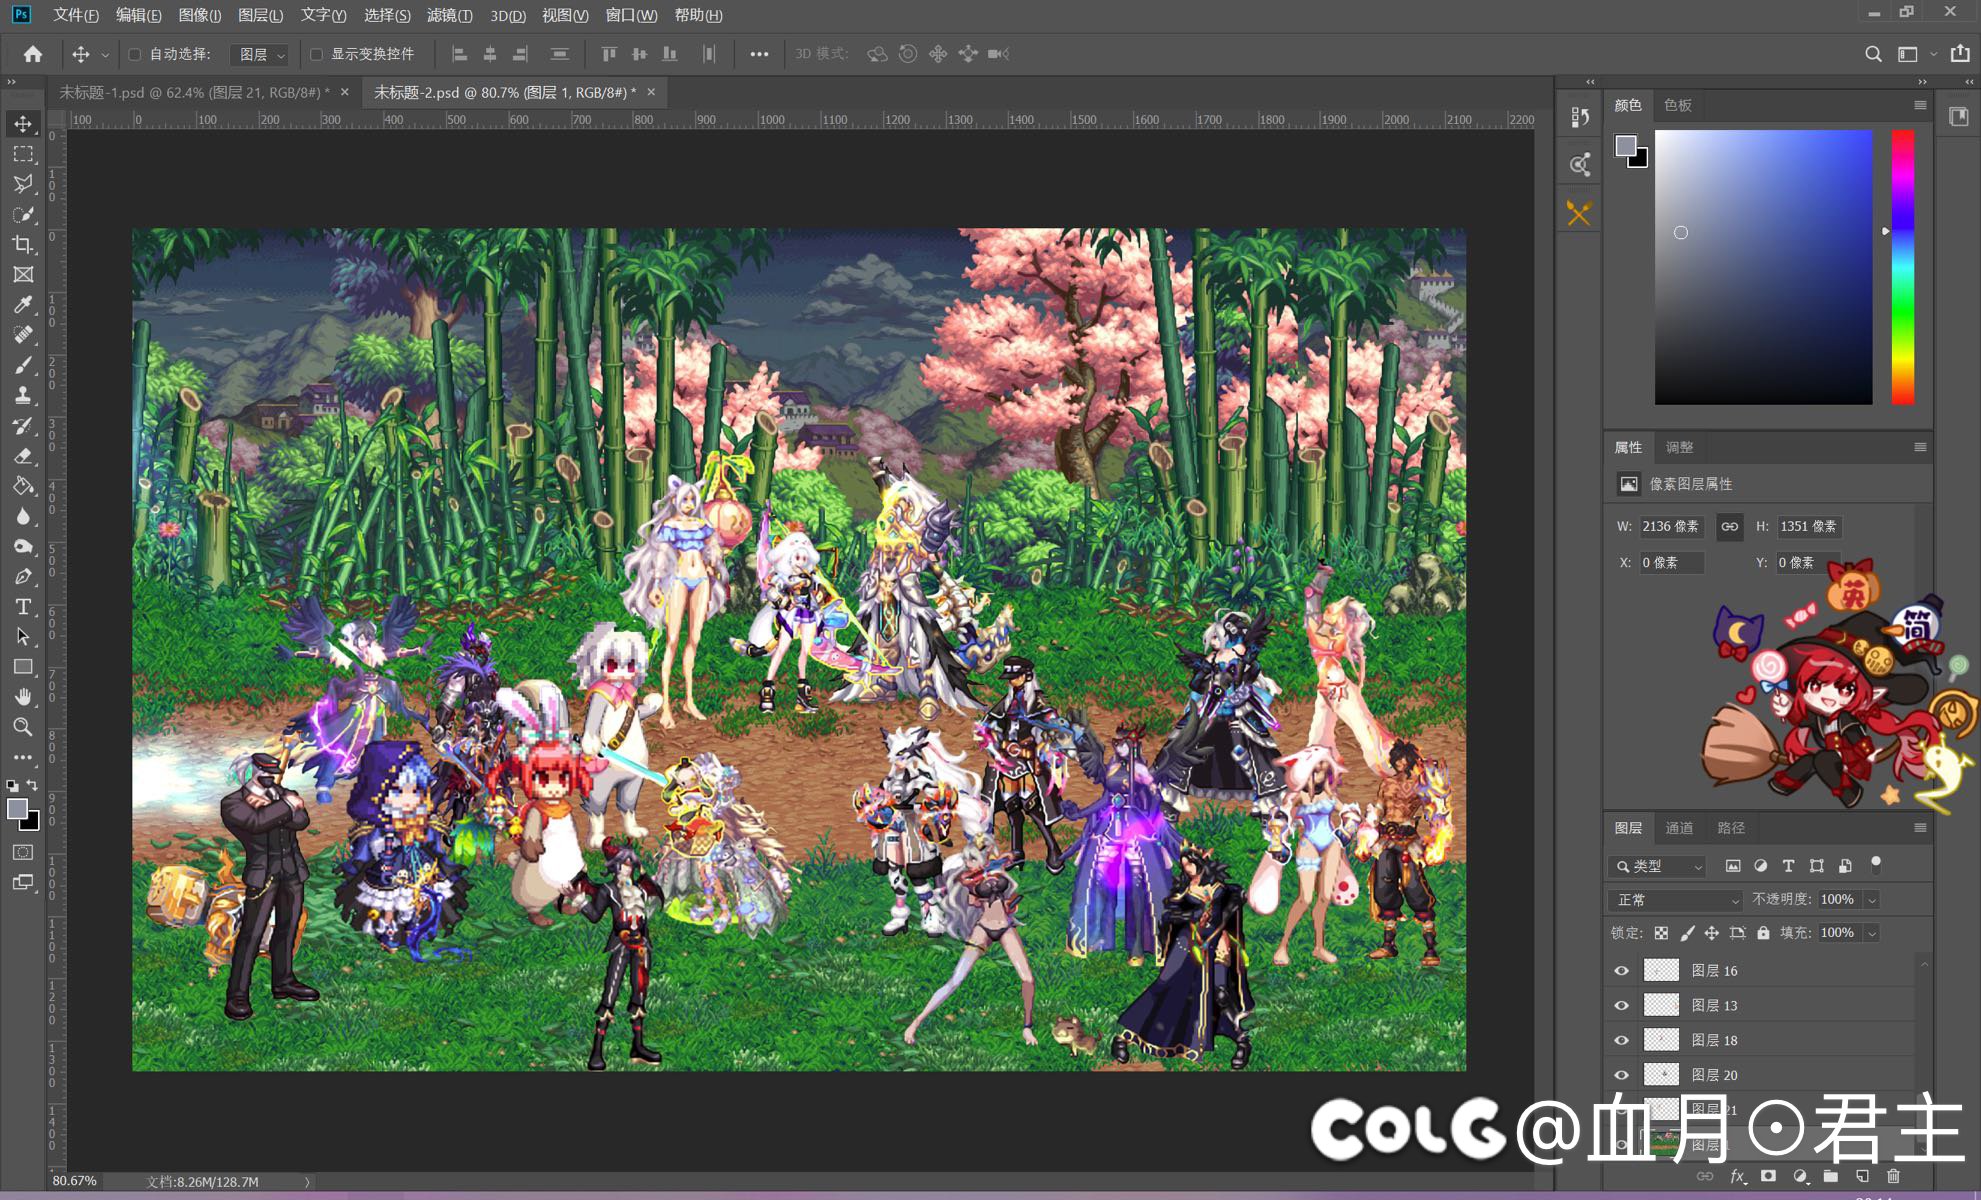Toggle Quick Mask mode icon
Image resolution: width=1981 pixels, height=1200 pixels.
point(23,852)
